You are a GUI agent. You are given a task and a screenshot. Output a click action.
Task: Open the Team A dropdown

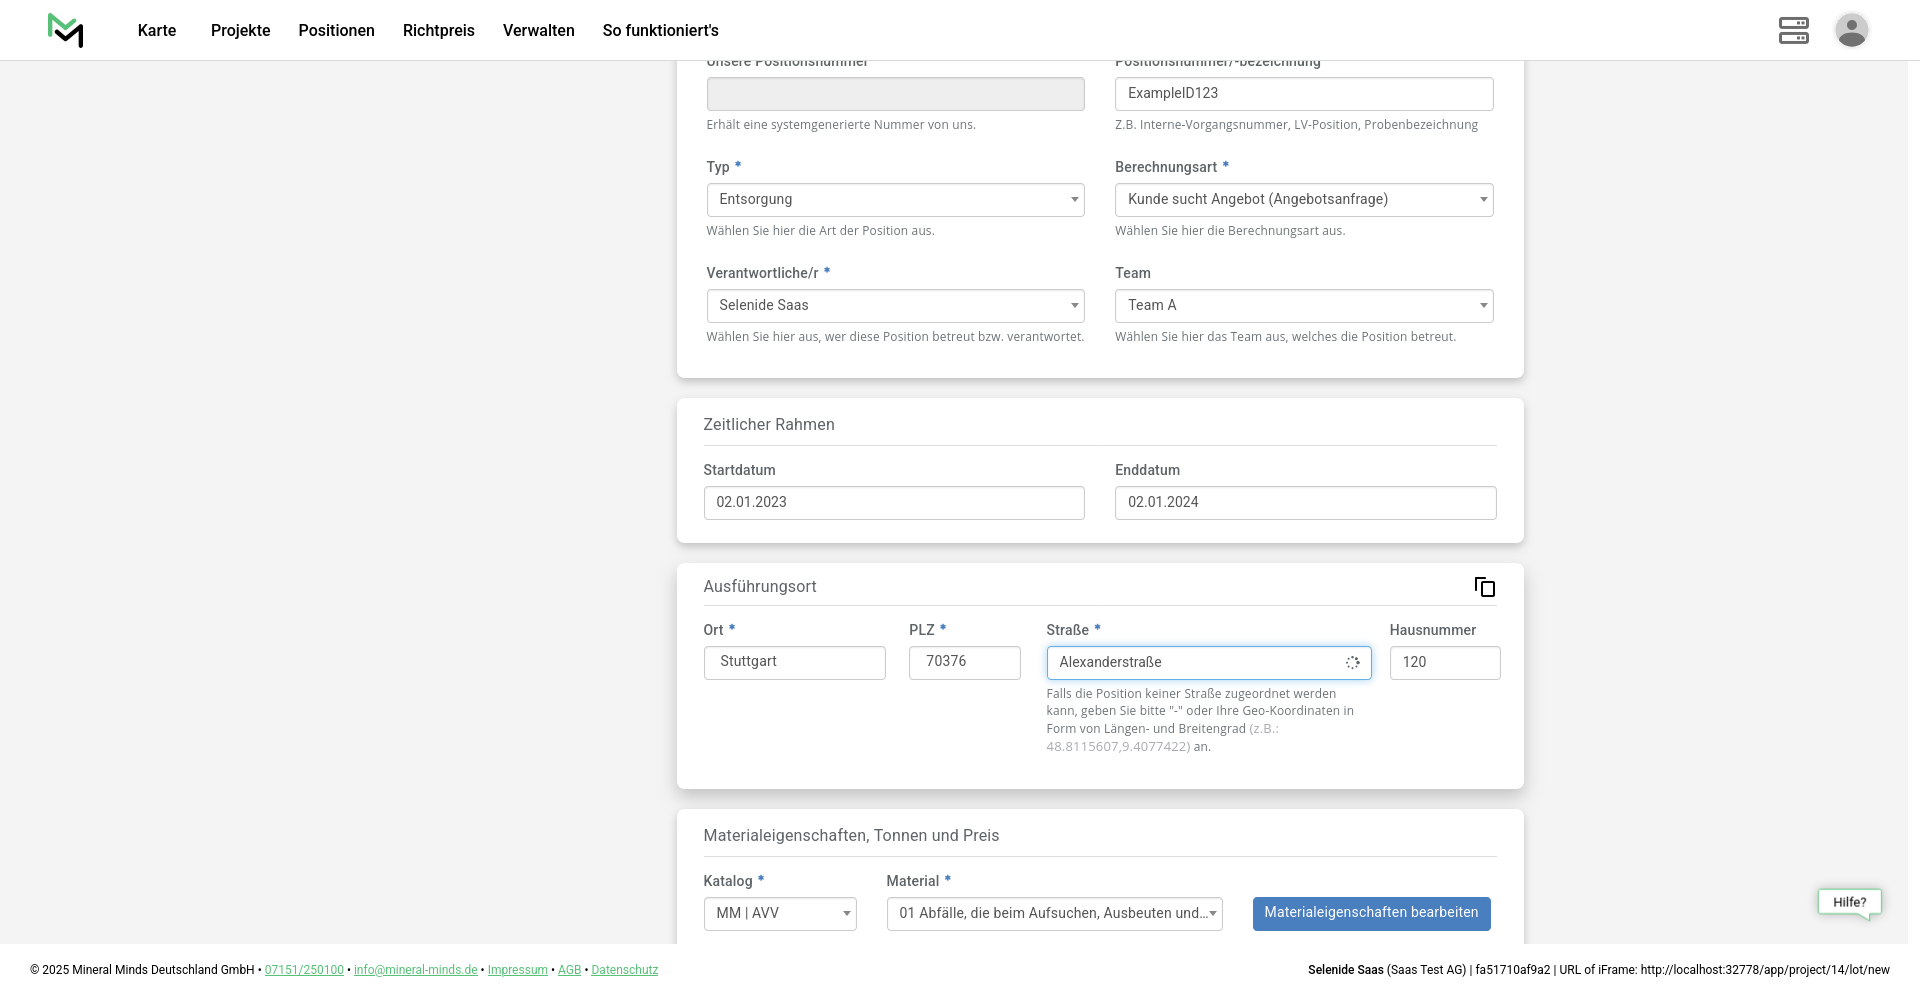1303,306
